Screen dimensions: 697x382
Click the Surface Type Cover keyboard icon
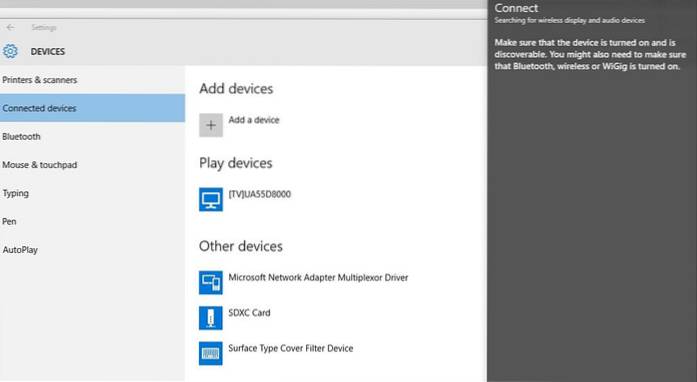[211, 353]
